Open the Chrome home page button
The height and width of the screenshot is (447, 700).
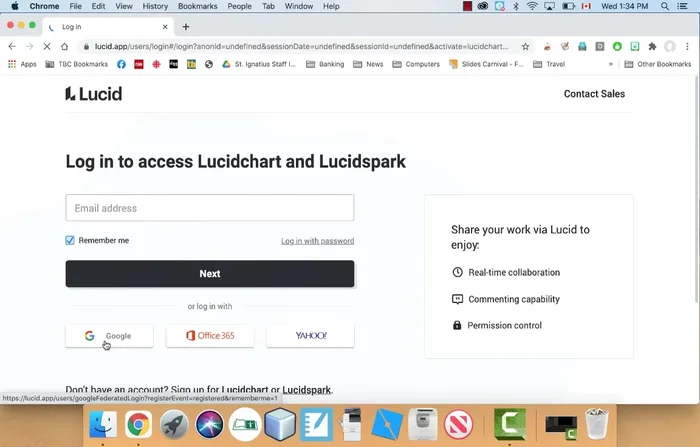pos(64,46)
